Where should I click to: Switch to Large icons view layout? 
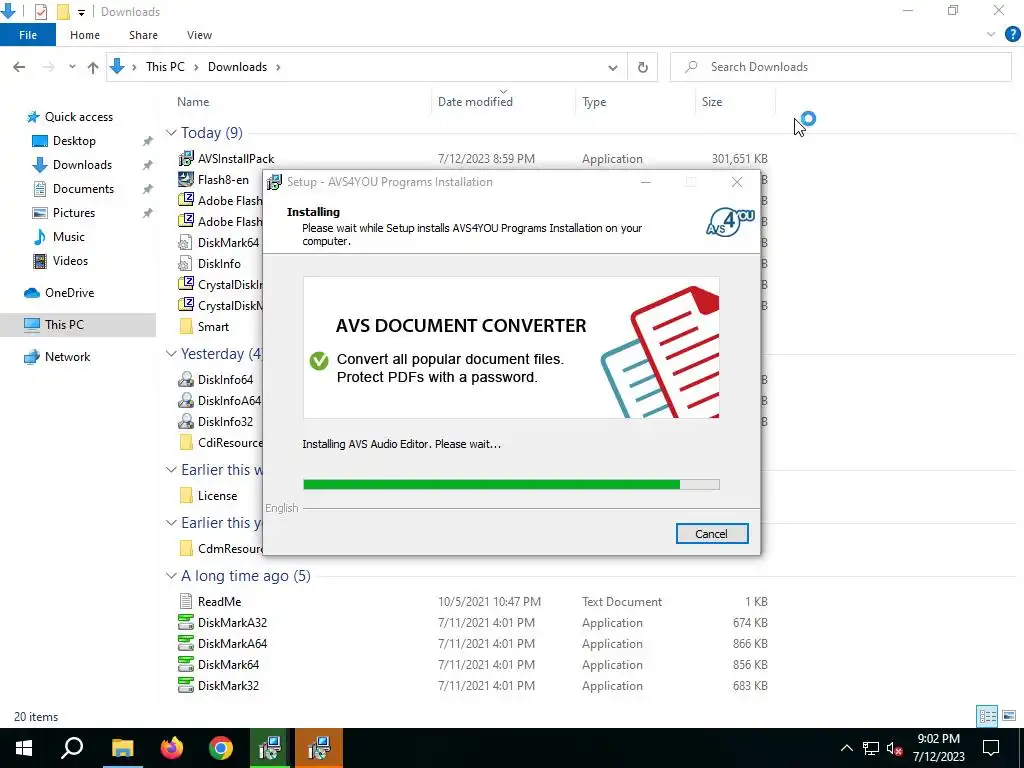click(1009, 716)
